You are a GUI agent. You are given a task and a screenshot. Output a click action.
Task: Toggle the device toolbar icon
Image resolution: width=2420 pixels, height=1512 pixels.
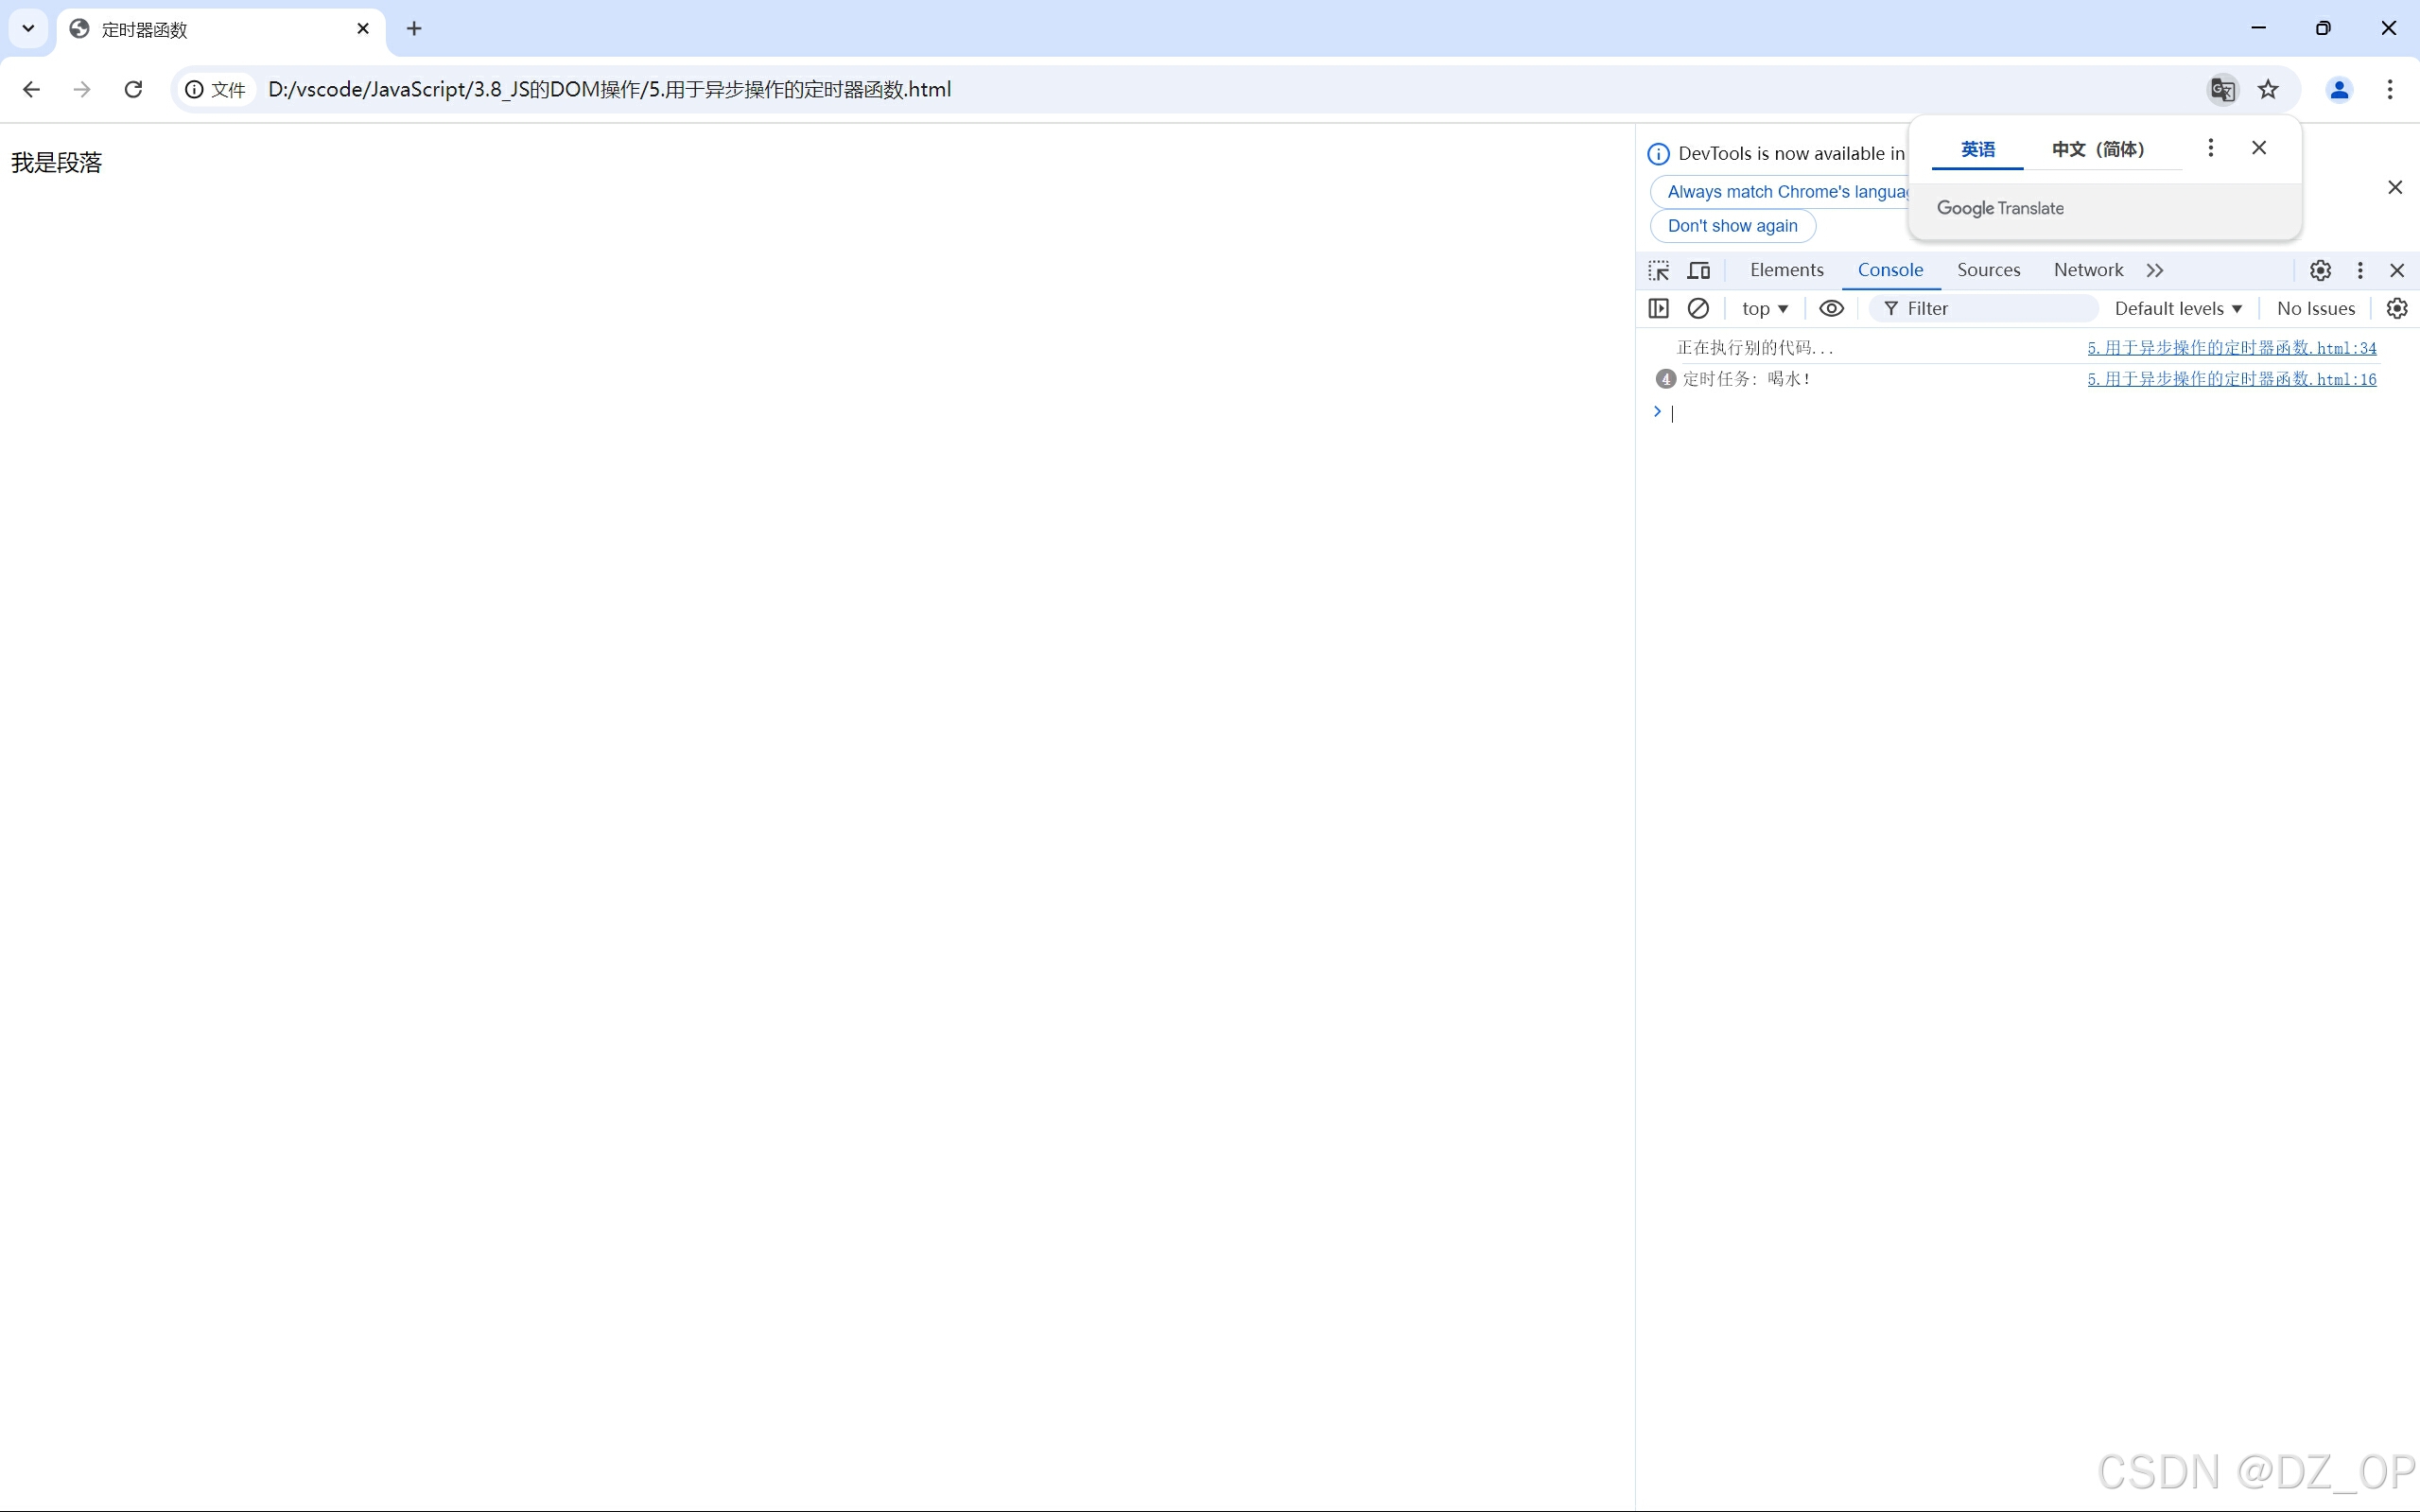pyautogui.click(x=1698, y=270)
